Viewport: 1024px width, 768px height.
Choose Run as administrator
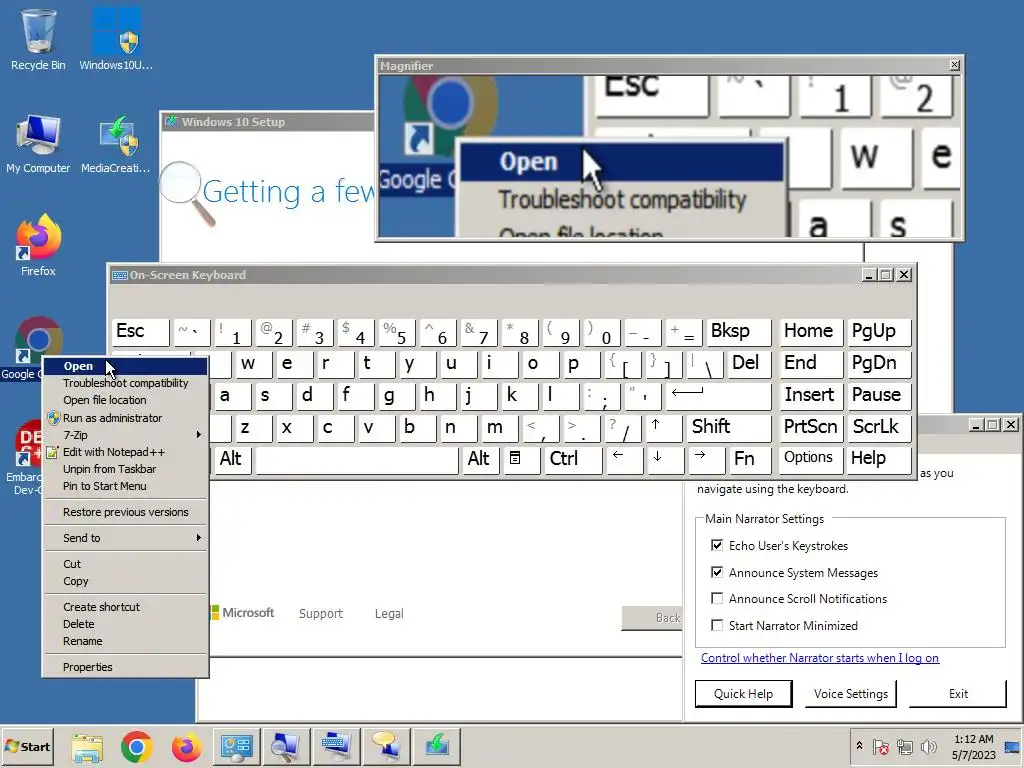[124, 418]
